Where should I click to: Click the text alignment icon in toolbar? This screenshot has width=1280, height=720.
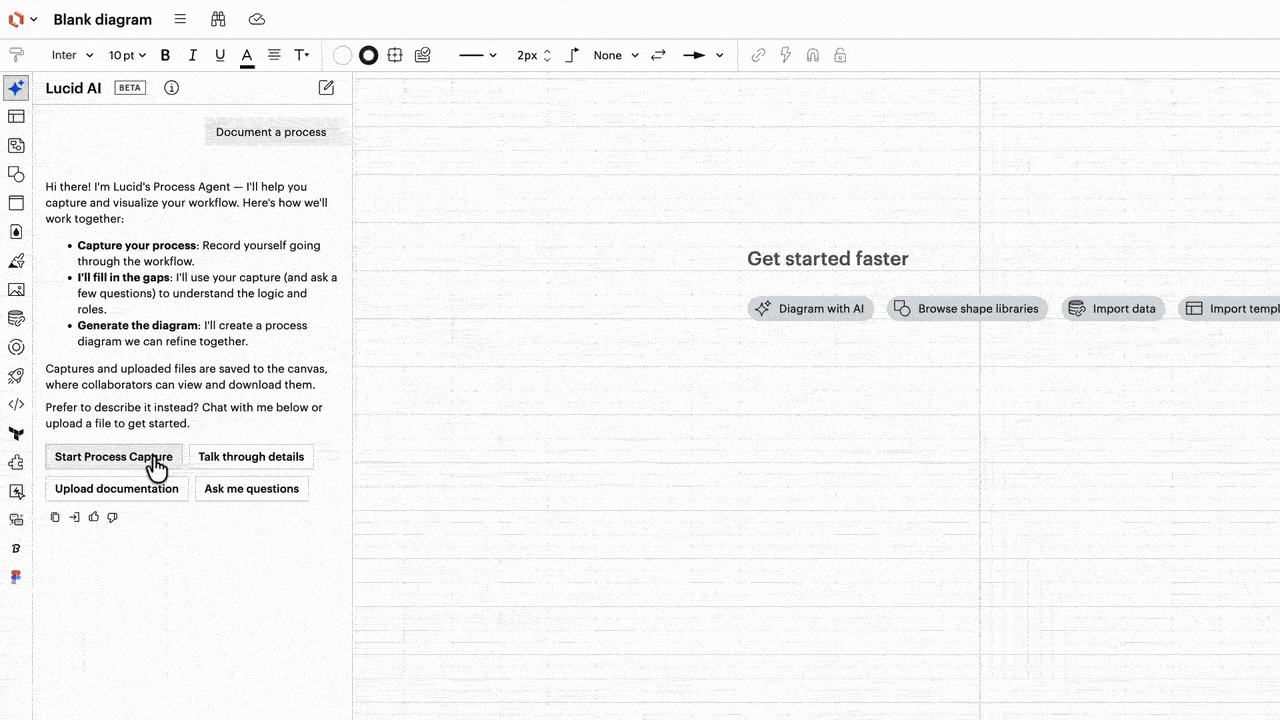click(x=274, y=56)
